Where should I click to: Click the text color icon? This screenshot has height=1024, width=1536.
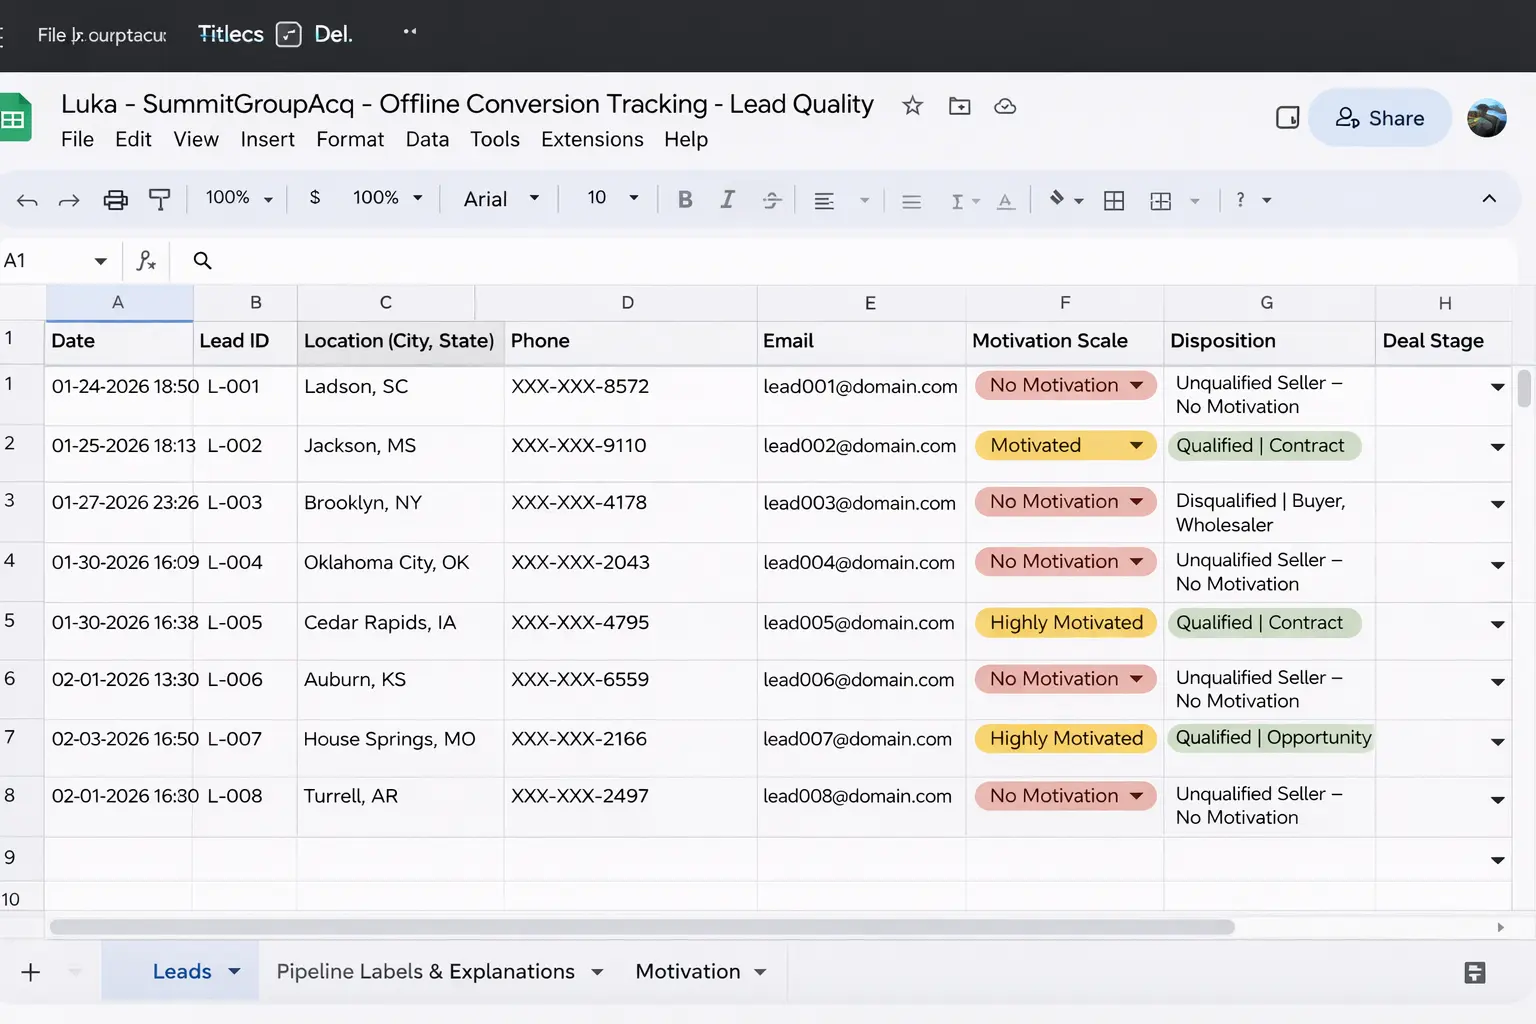pyautogui.click(x=1006, y=201)
